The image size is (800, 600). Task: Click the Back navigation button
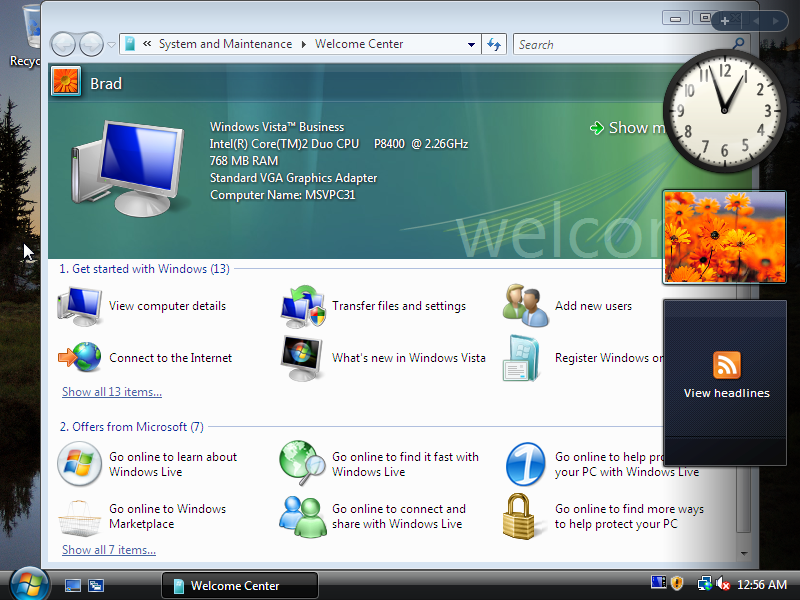(x=64, y=44)
